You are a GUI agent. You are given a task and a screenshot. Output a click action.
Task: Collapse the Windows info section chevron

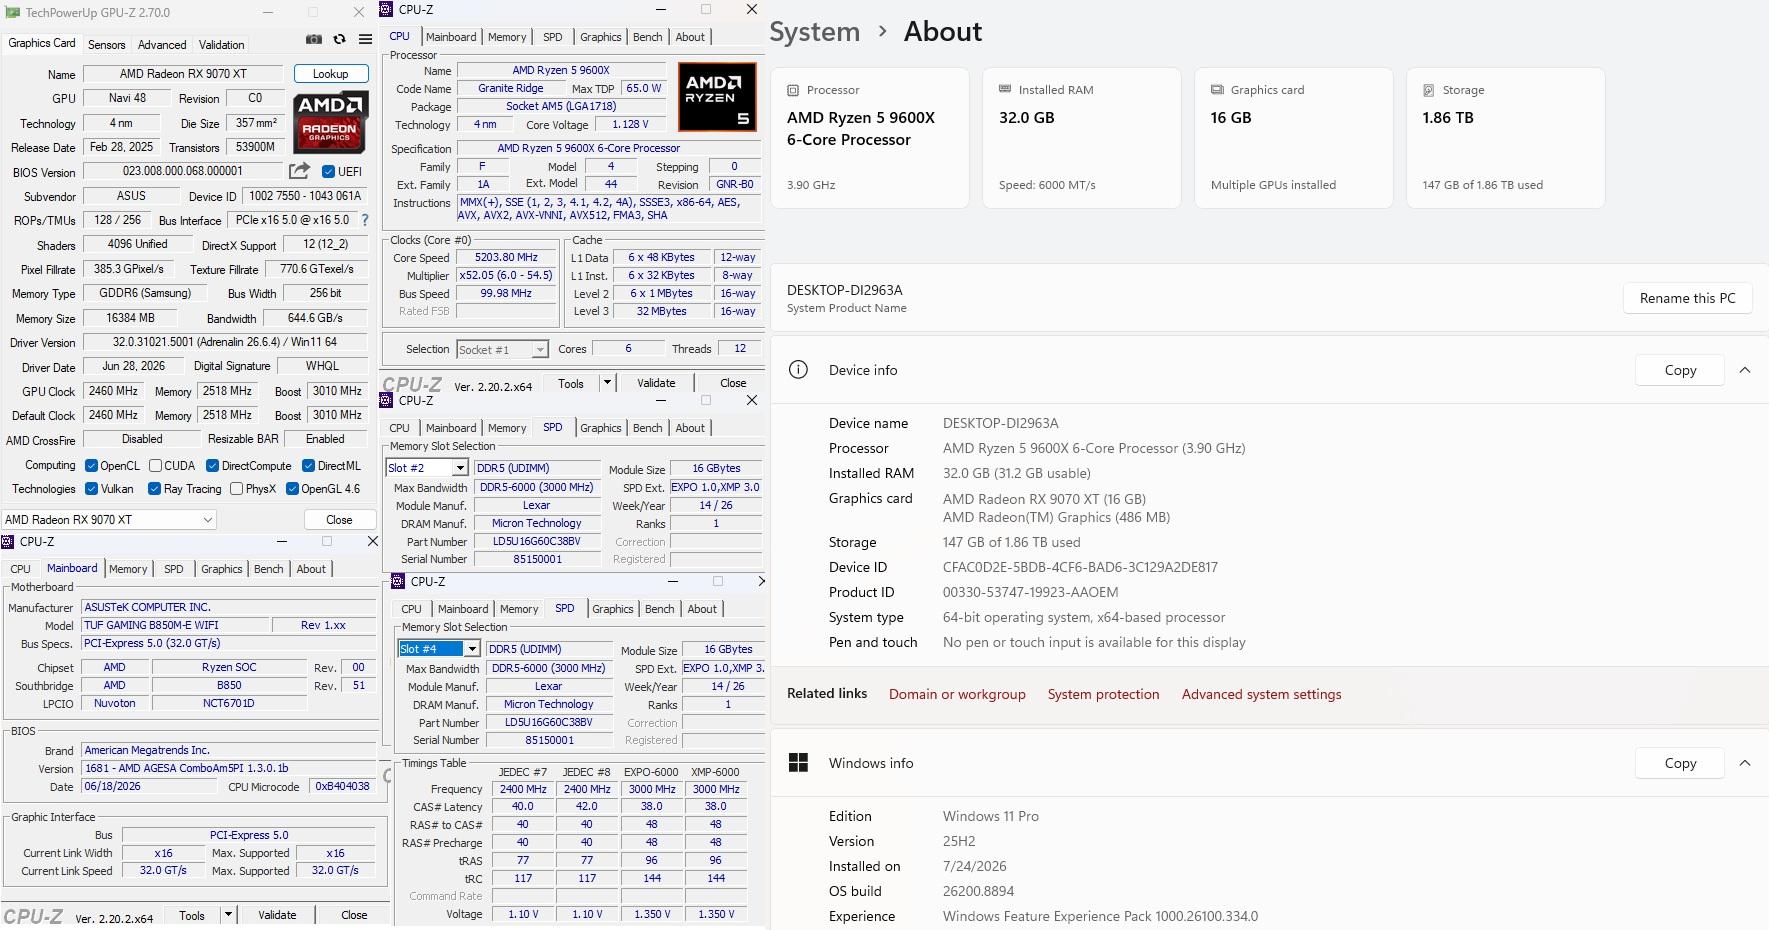pos(1745,763)
